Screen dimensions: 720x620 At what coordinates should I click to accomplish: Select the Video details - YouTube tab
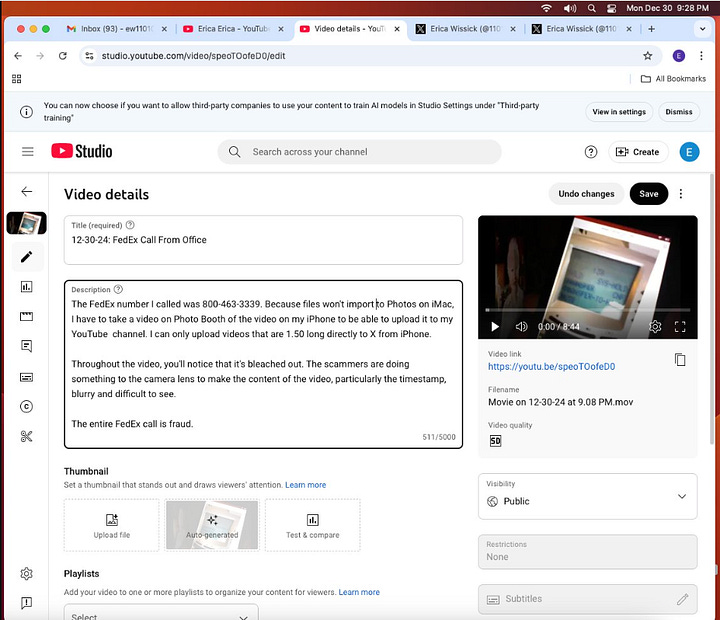coord(350,29)
